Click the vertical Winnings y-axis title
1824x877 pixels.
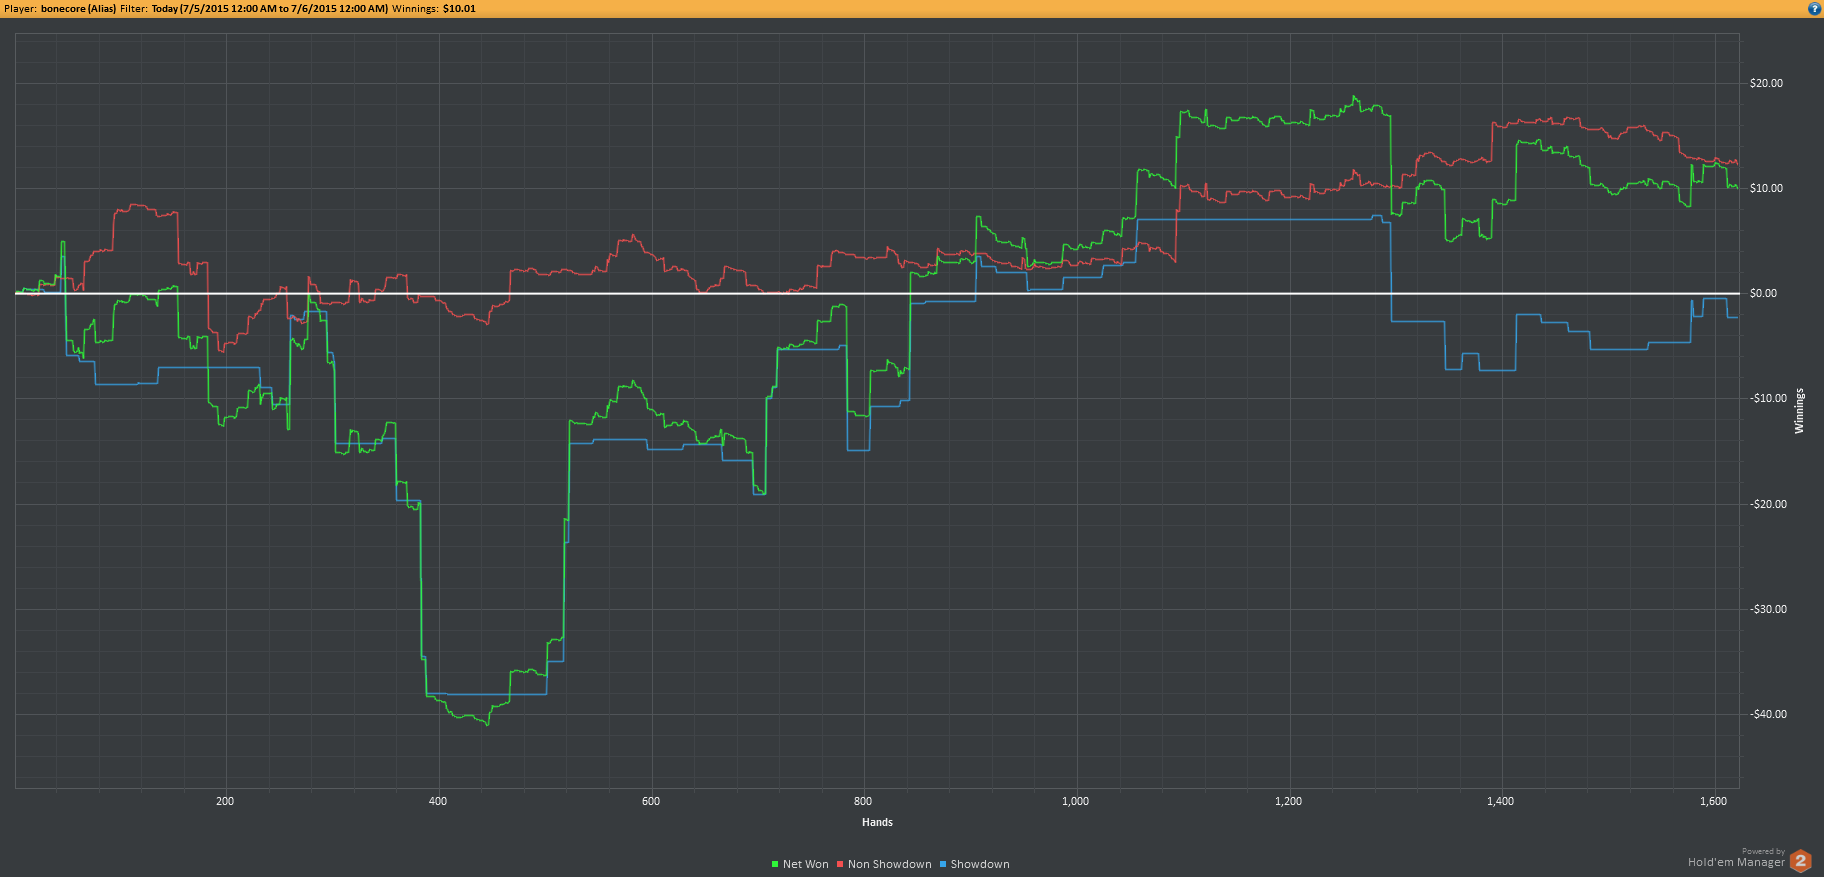coord(1799,411)
